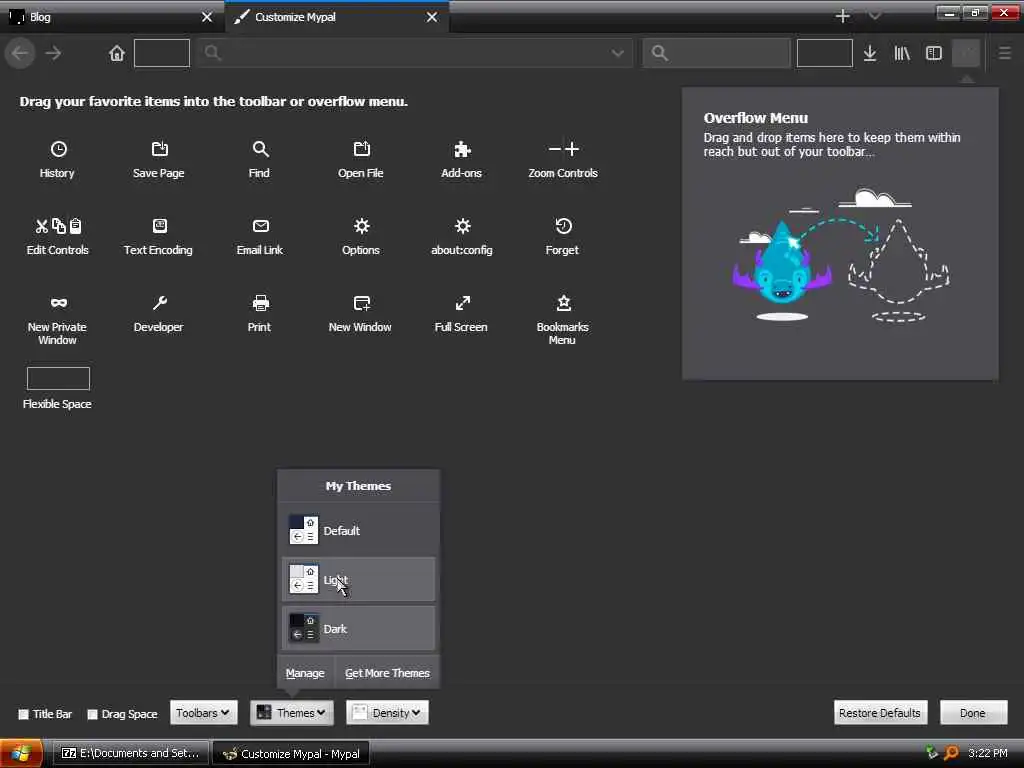Click the Edit Controls icon group
Image resolution: width=1024 pixels, height=768 pixels.
58,227
